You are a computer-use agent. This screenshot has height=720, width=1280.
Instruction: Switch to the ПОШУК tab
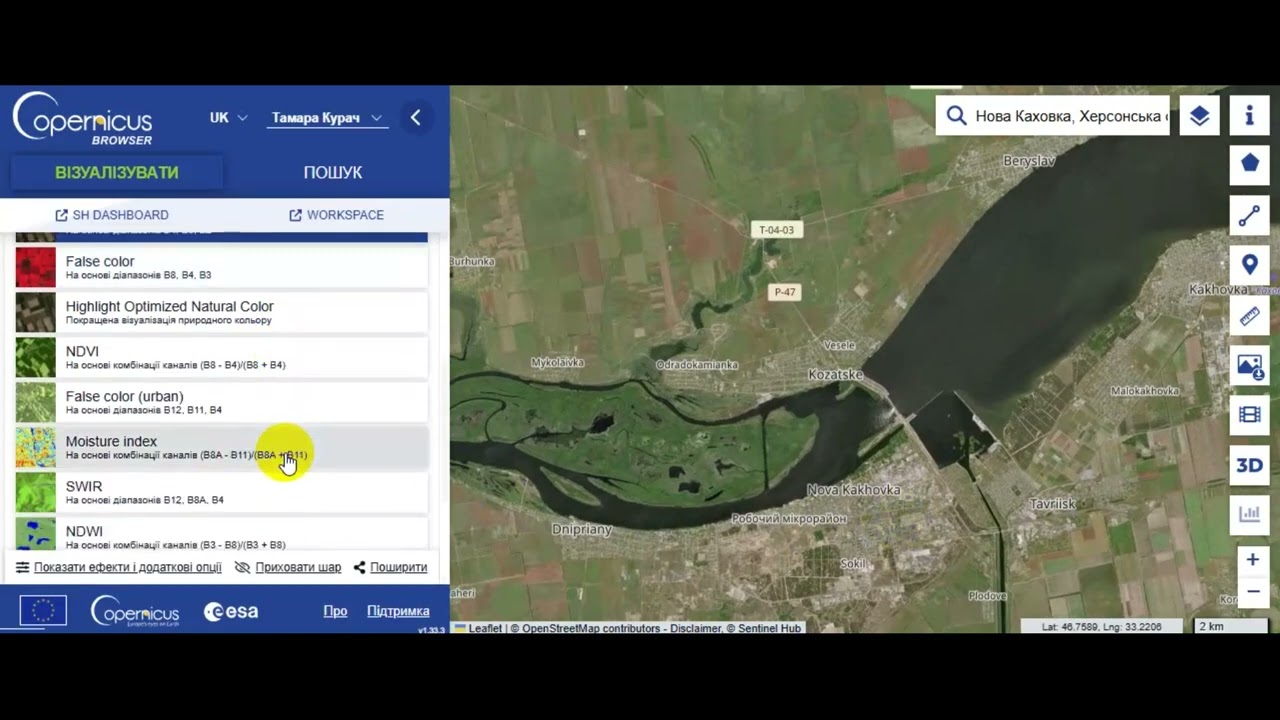333,172
